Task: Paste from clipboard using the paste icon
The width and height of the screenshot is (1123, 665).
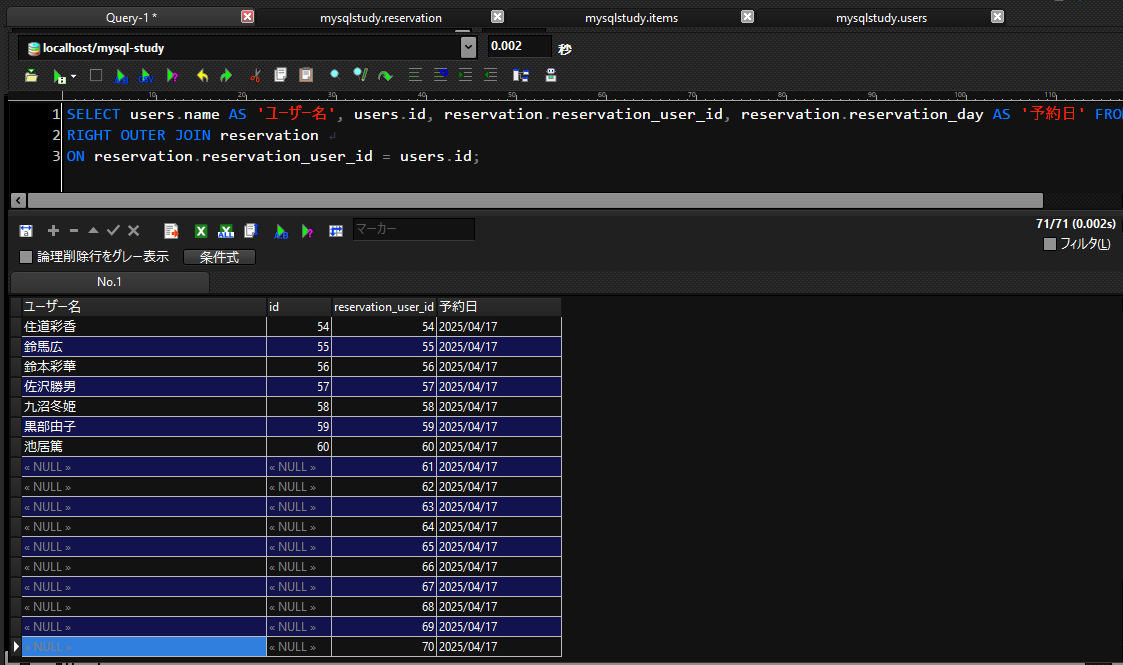Action: tap(305, 75)
